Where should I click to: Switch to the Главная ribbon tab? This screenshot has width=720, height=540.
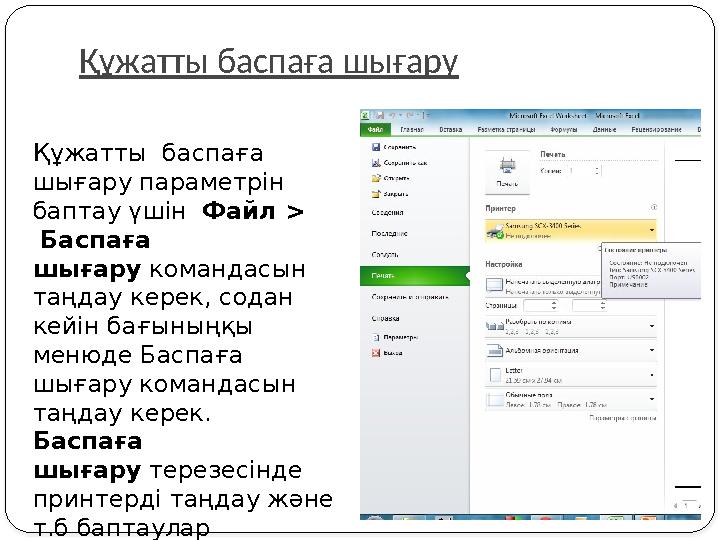(411, 130)
